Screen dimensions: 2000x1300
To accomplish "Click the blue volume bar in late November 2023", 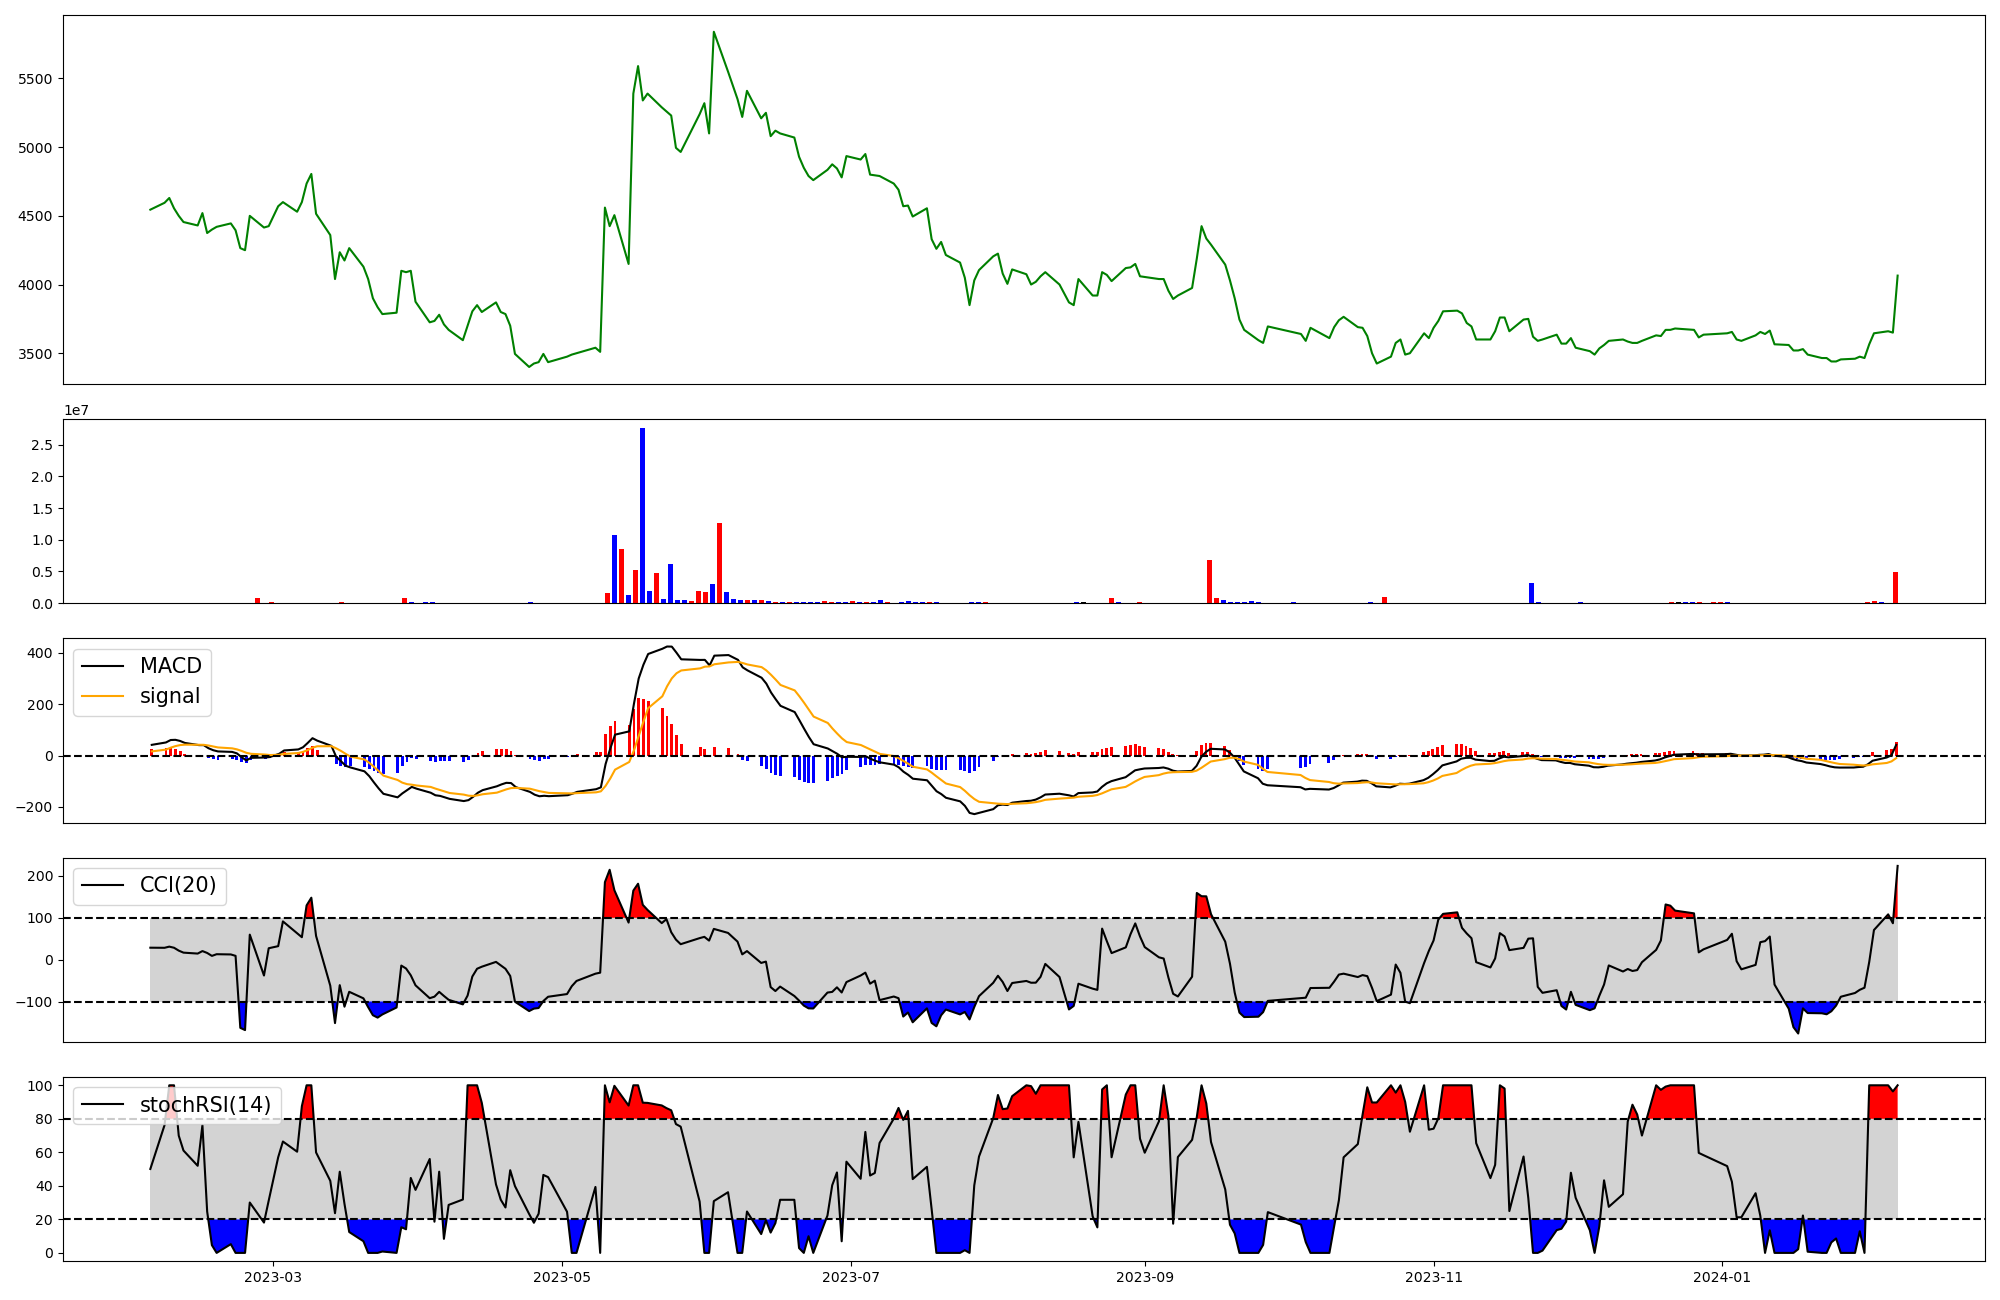I will 1531,593.
